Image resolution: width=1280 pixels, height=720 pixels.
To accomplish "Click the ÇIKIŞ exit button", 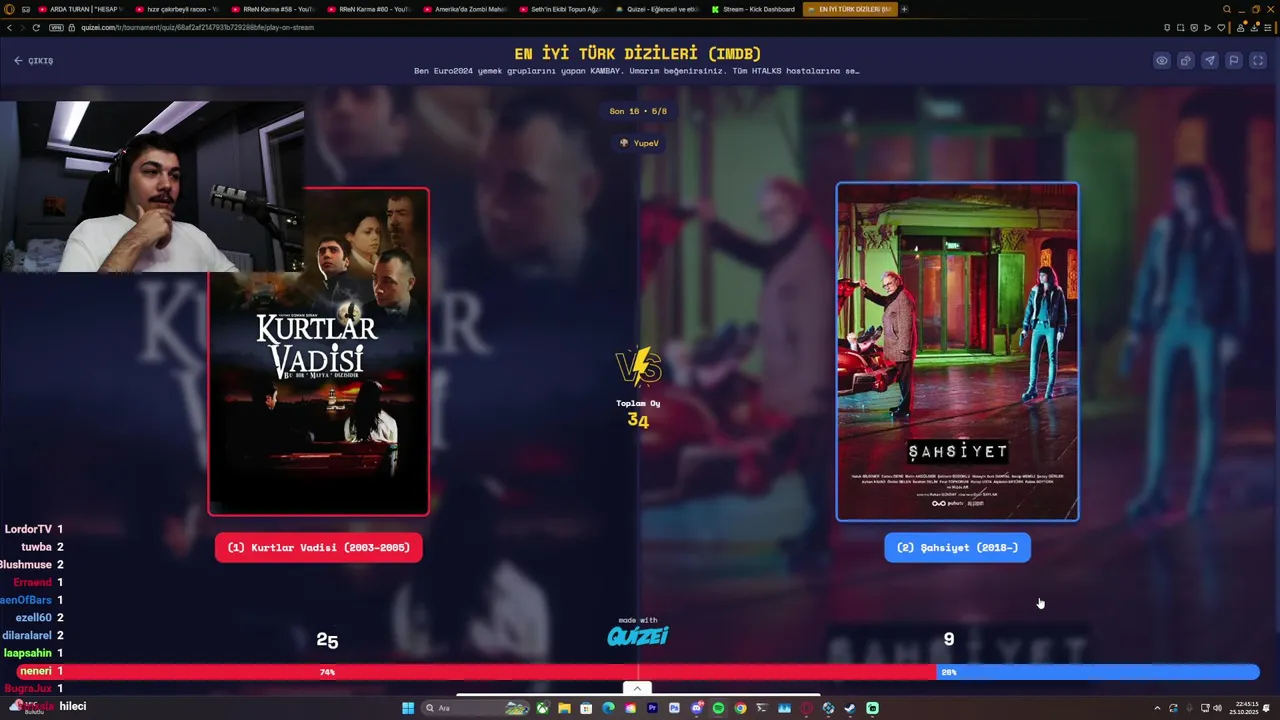I will (x=33, y=61).
